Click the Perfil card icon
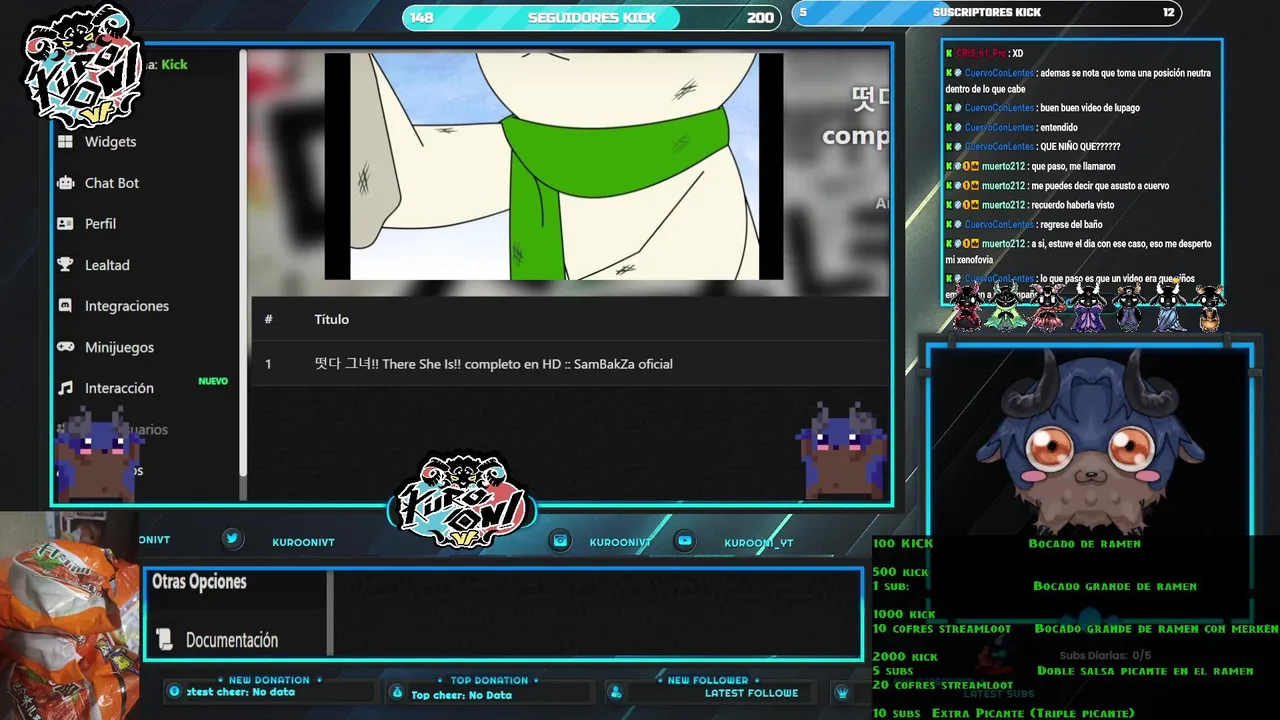The height and width of the screenshot is (720, 1280). pyautogui.click(x=65, y=224)
